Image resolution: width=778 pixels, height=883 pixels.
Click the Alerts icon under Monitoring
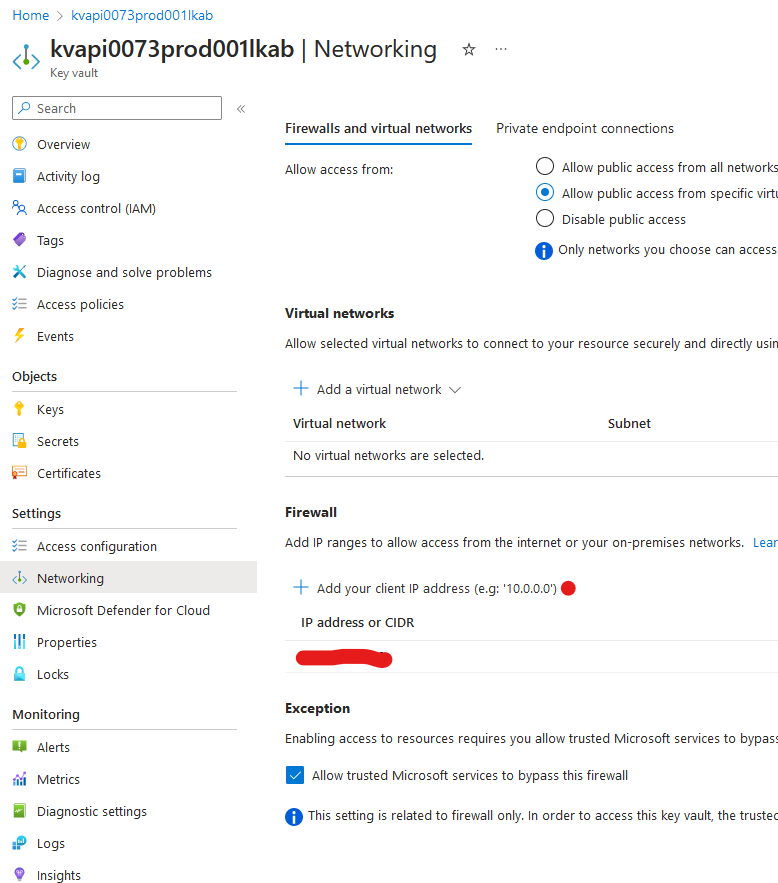point(20,747)
